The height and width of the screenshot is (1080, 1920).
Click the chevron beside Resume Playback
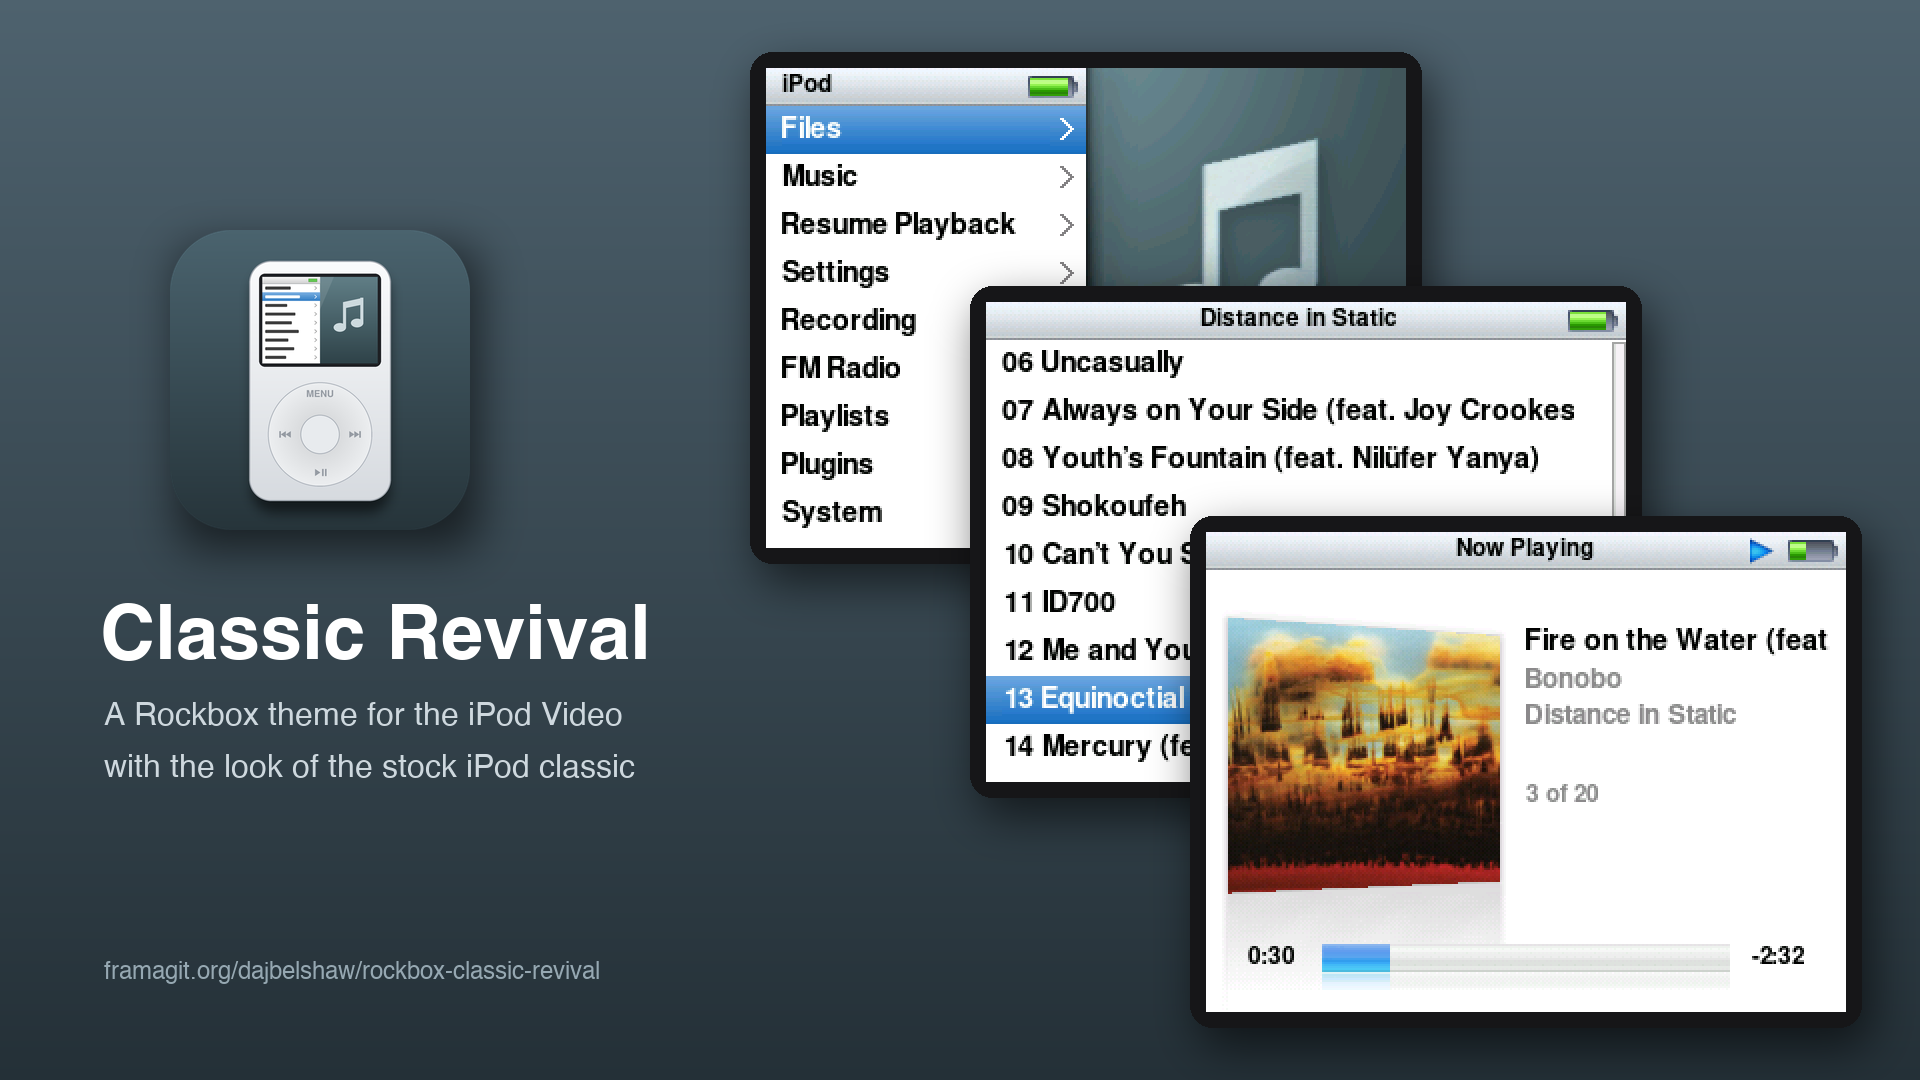point(1066,225)
